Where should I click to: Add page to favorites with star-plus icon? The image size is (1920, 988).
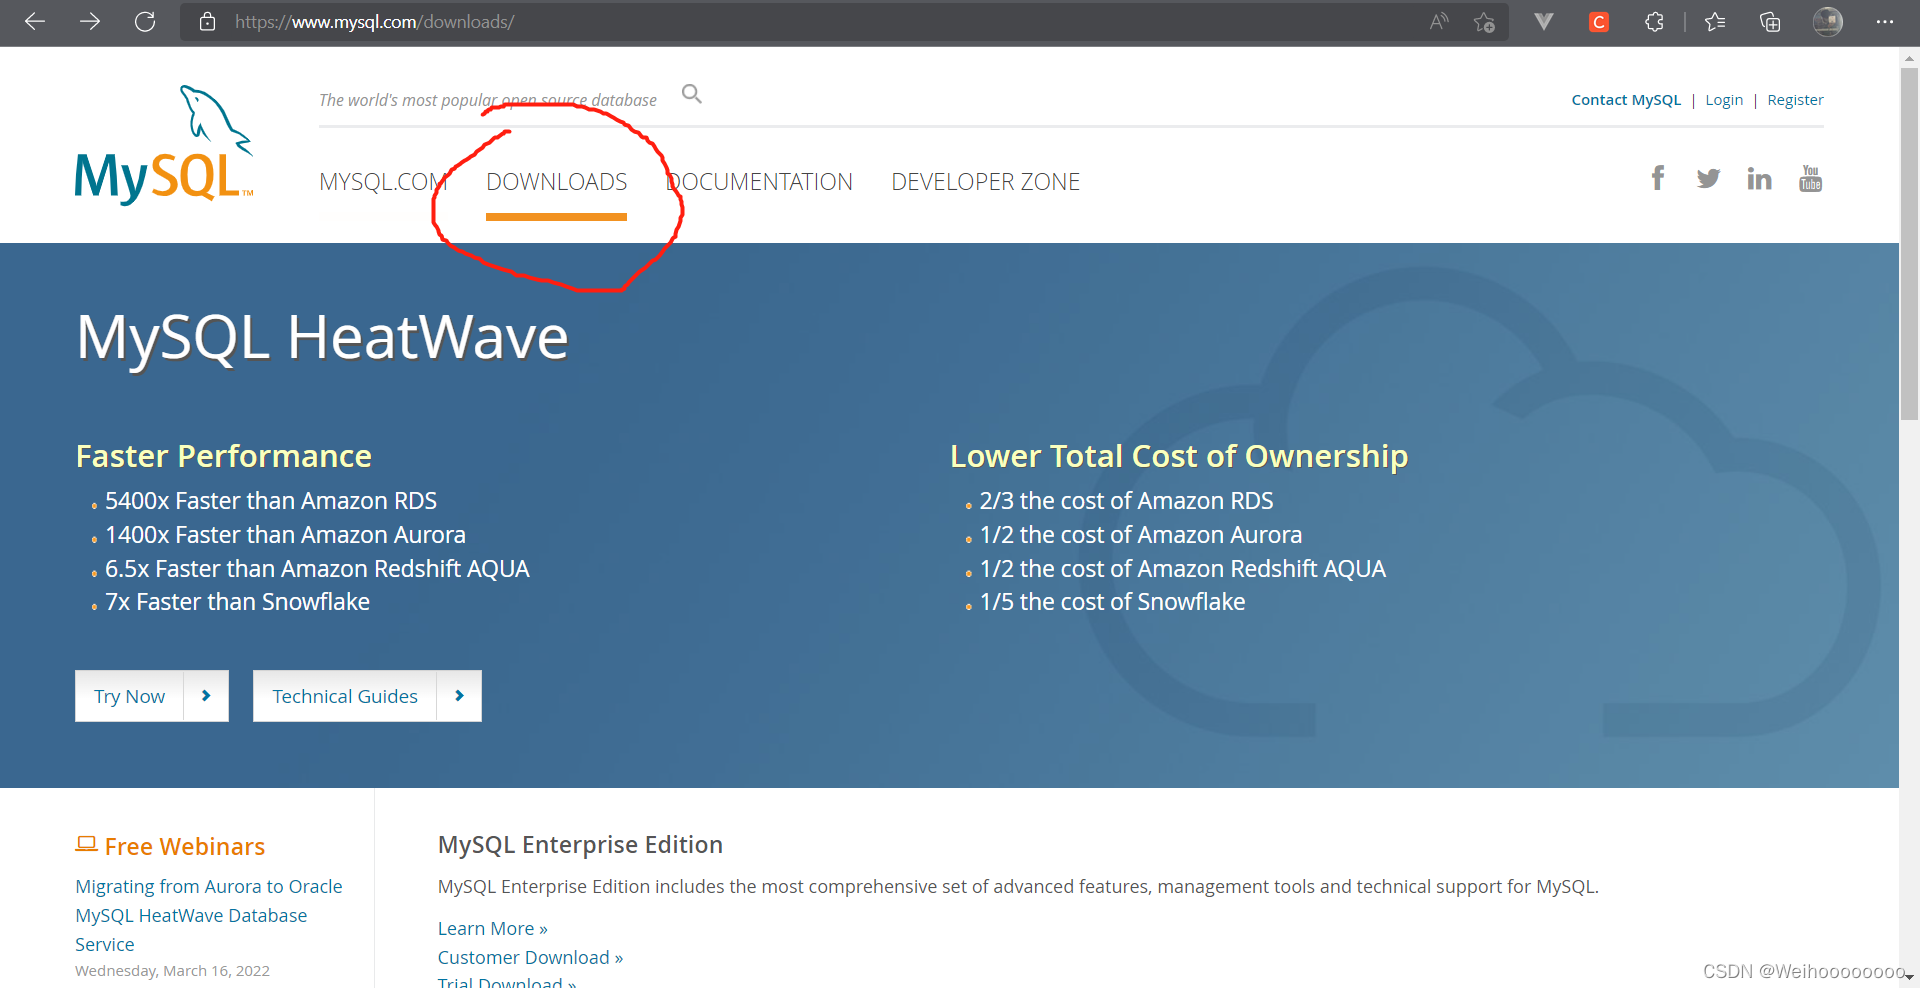(x=1484, y=22)
